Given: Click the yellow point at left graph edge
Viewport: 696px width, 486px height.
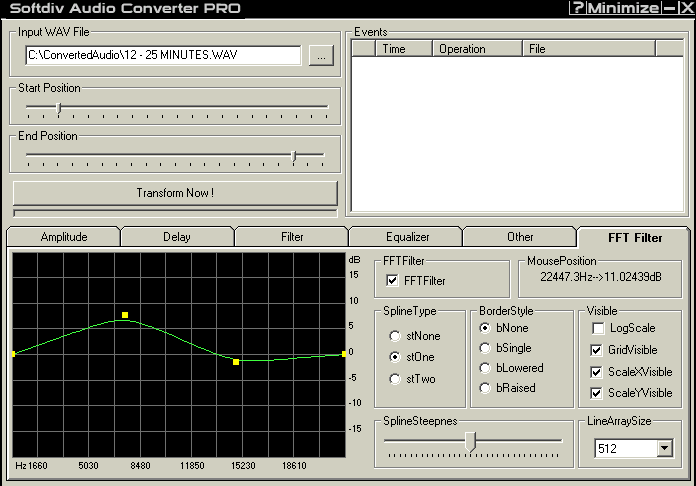Looking at the screenshot, I should (x=14, y=354).
